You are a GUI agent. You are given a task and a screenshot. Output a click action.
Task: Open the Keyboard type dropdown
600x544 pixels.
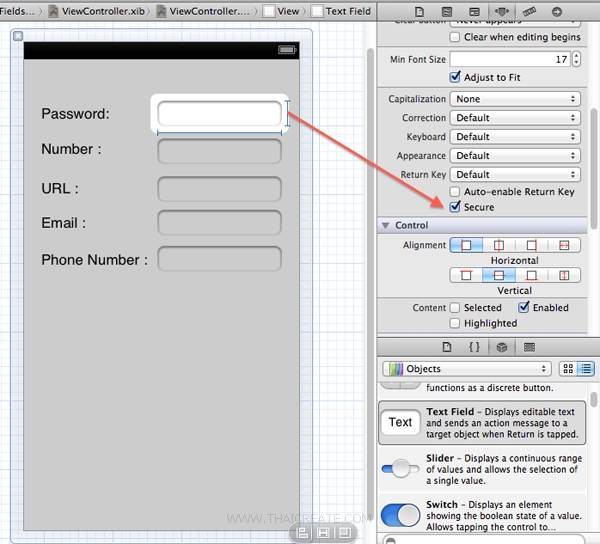pyautogui.click(x=515, y=137)
